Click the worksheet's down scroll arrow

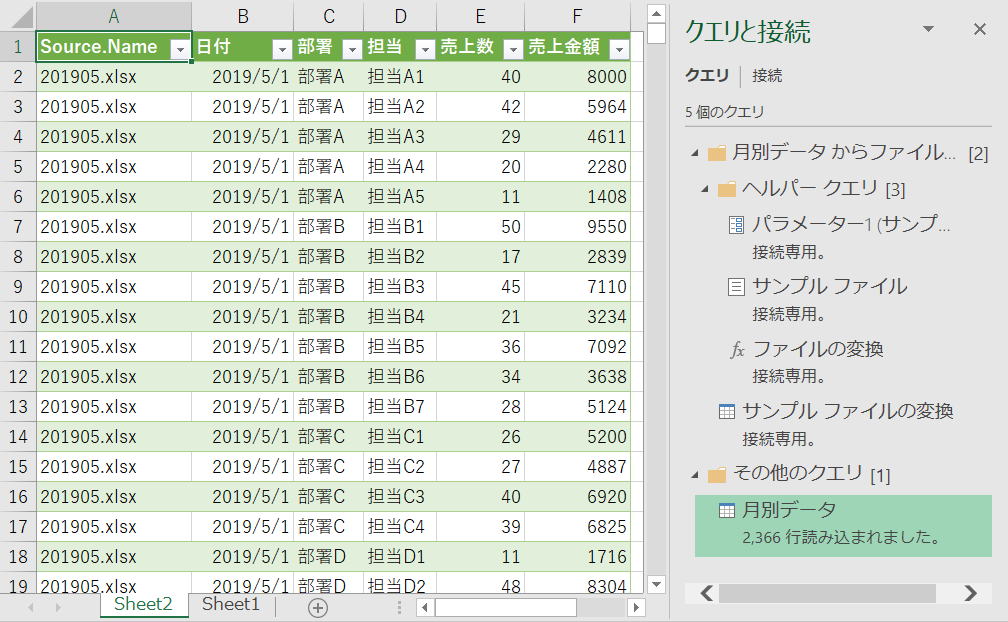656,584
